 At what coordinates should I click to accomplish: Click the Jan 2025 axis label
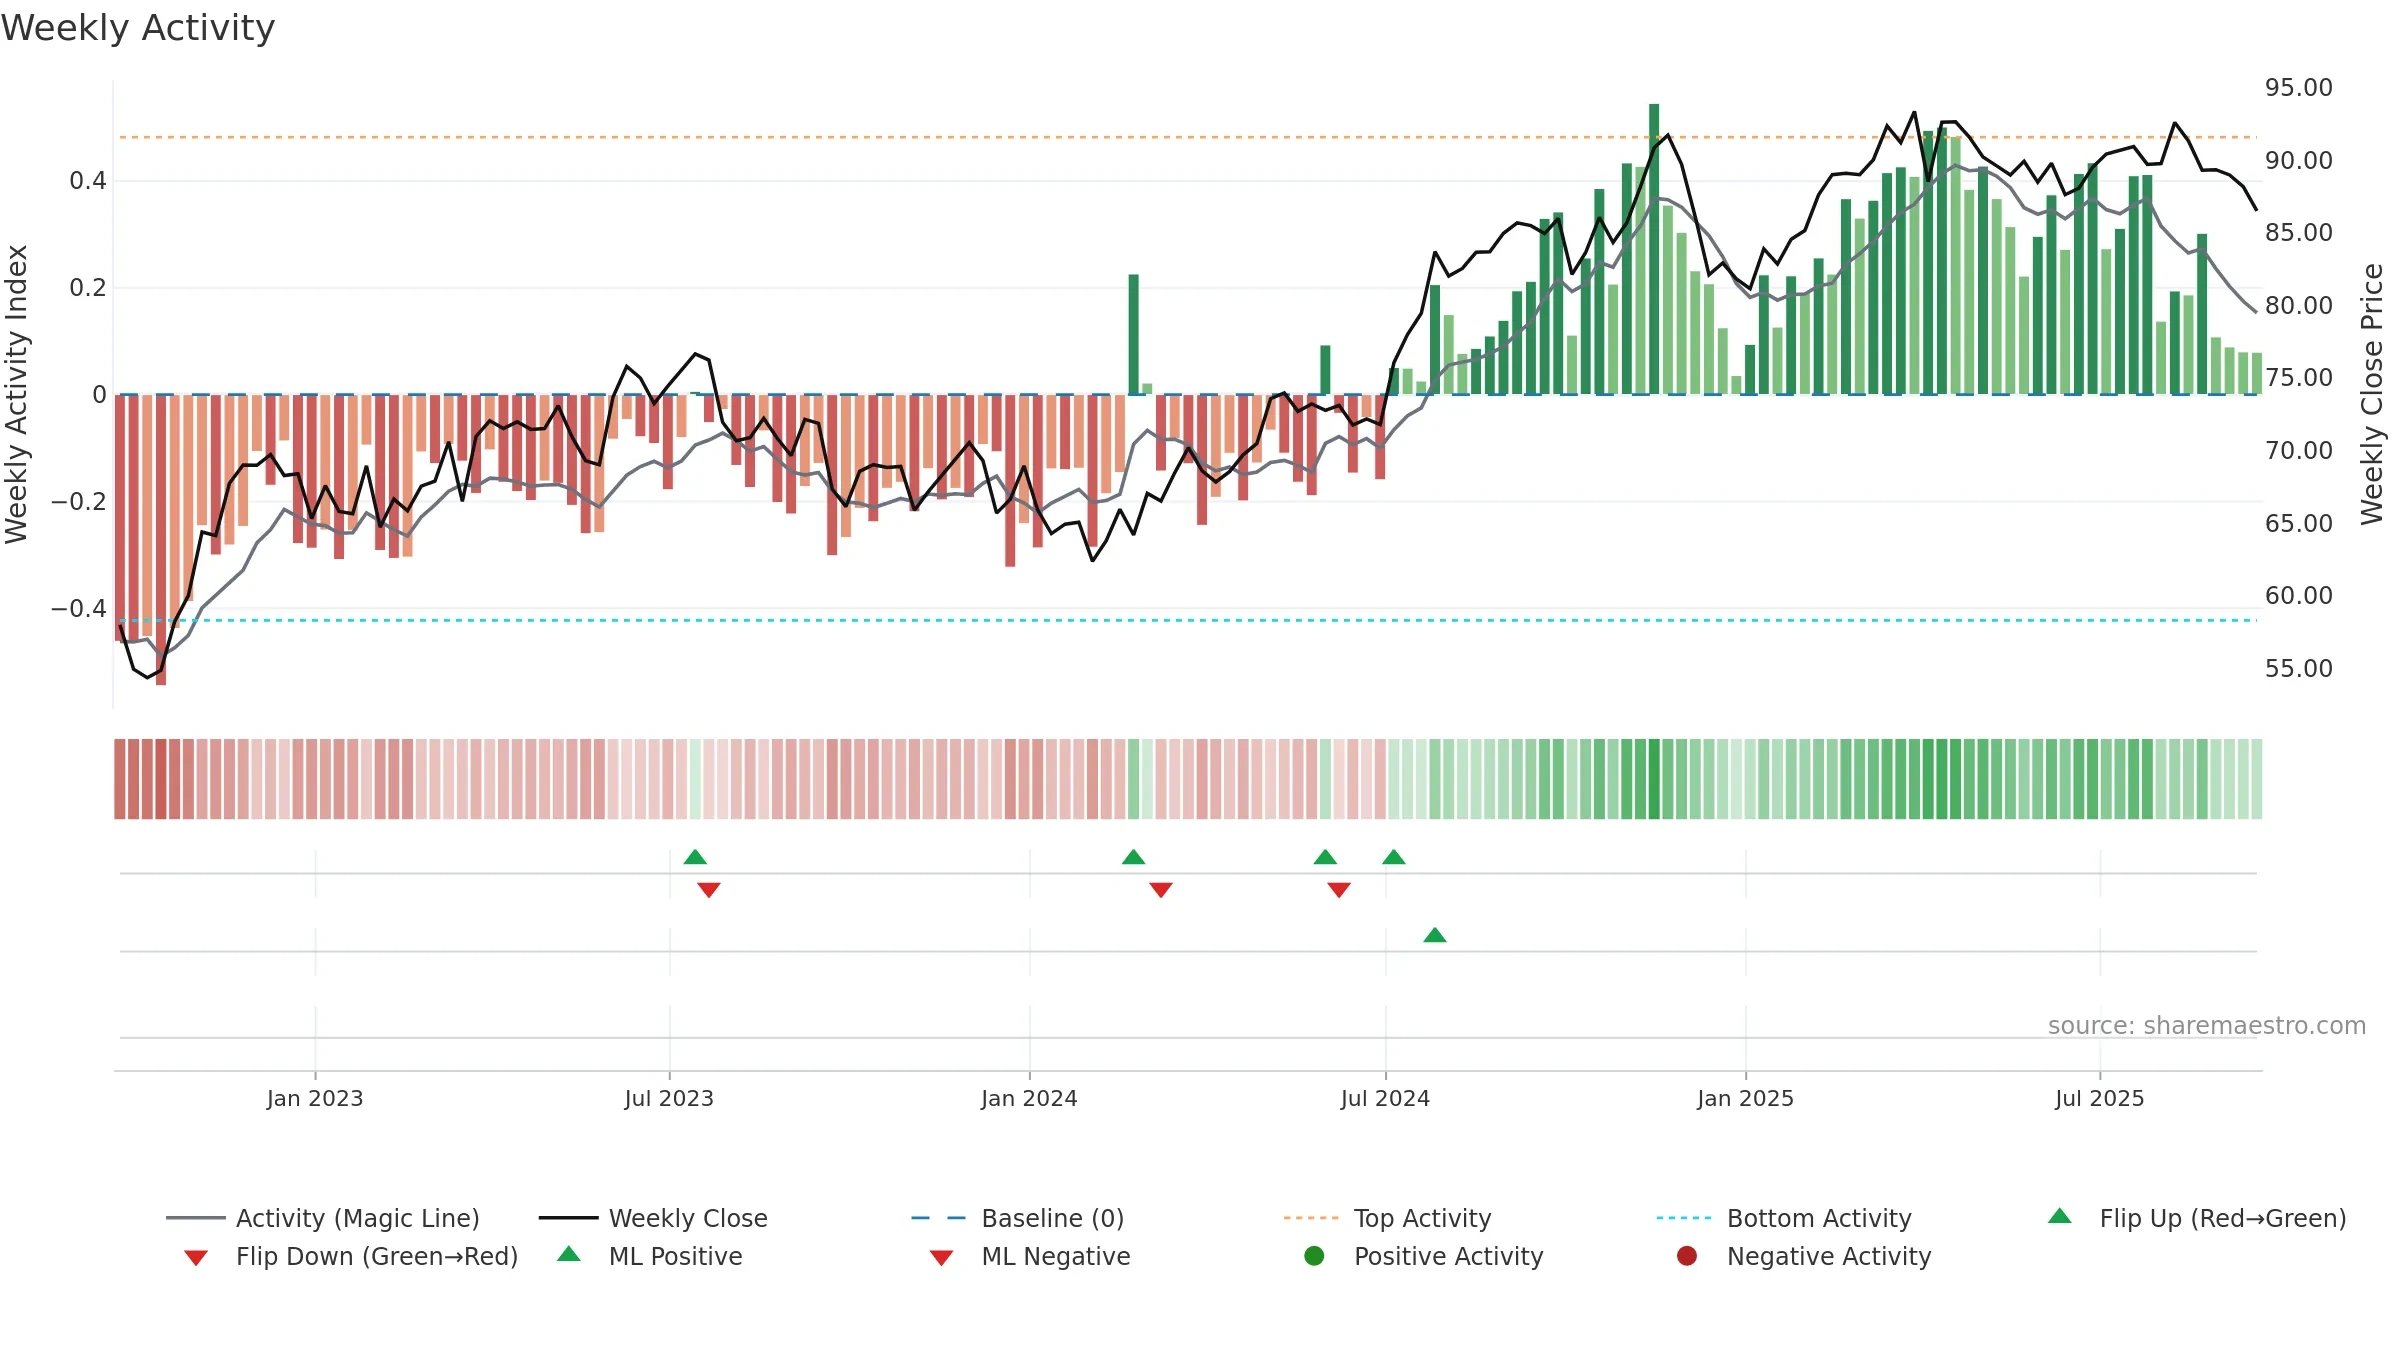click(x=1745, y=1099)
